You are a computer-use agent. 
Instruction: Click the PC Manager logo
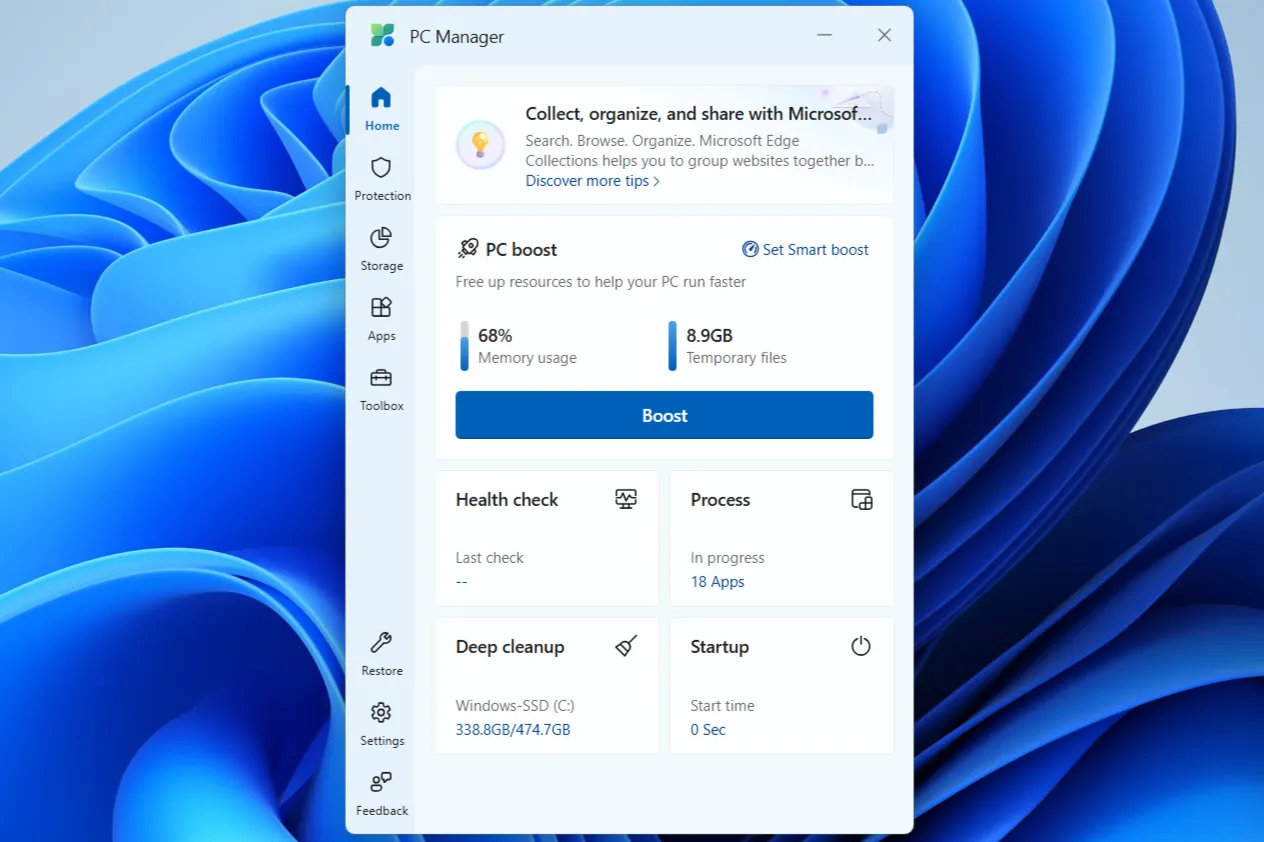383,35
